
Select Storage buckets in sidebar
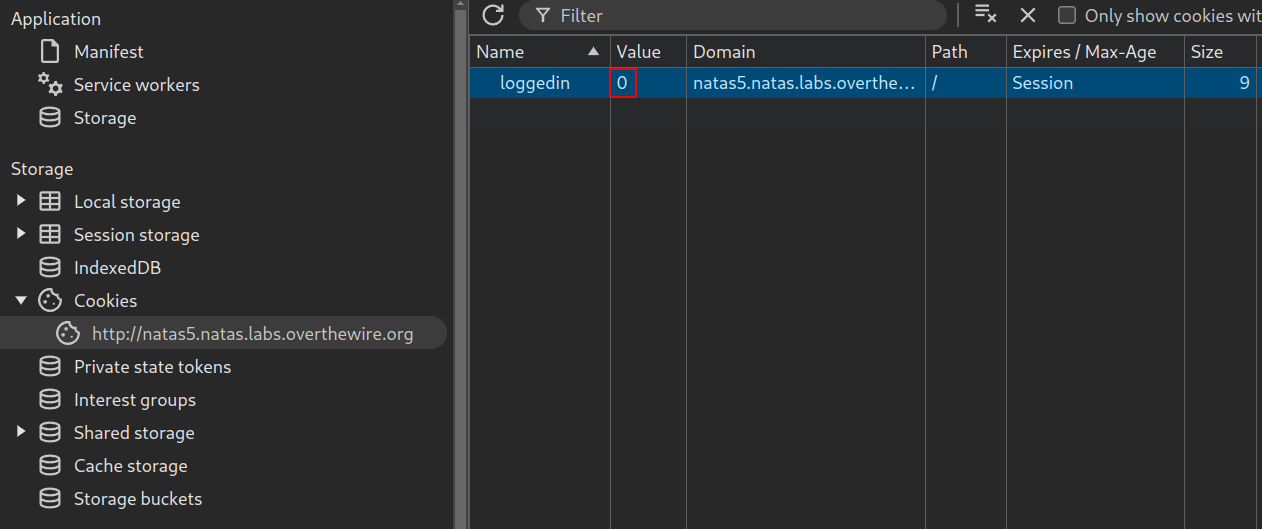pyautogui.click(x=138, y=499)
